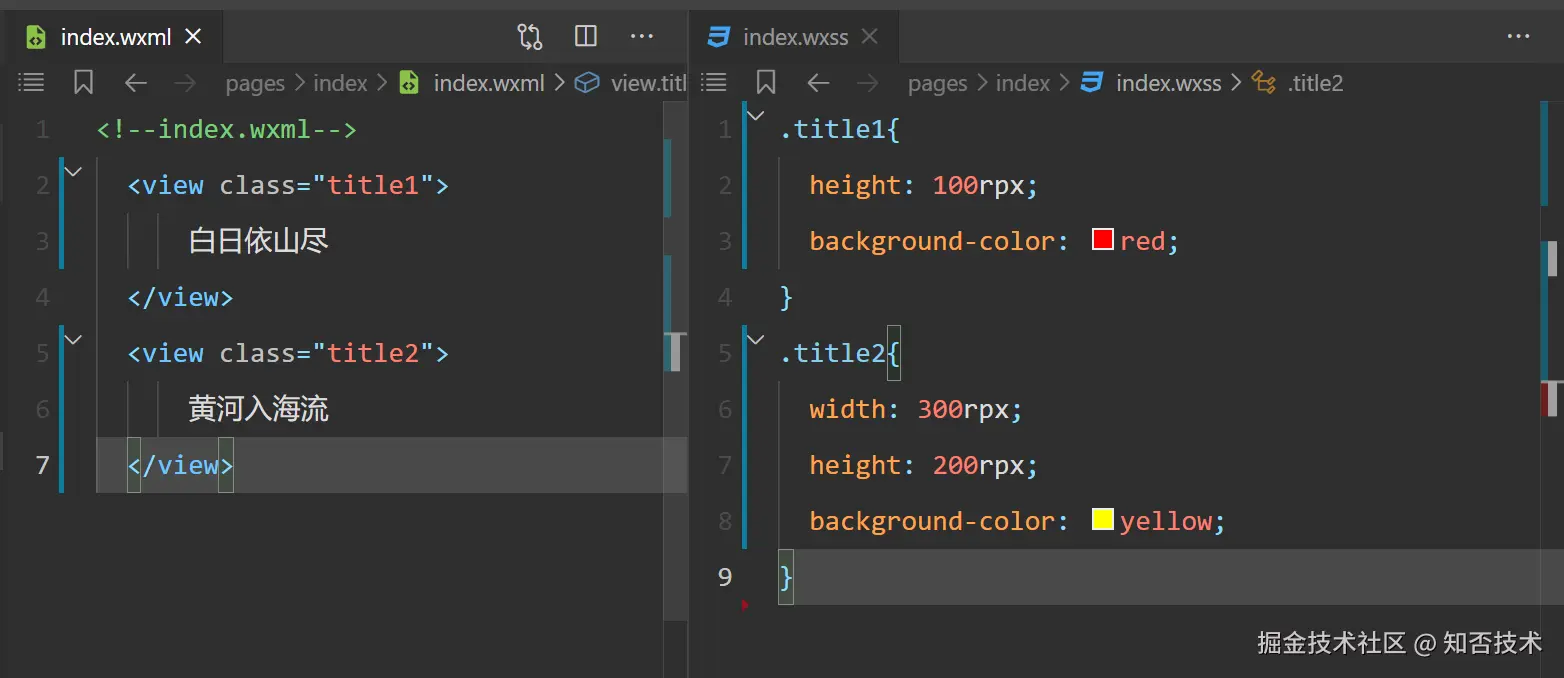Go forward with right arrow in left editor
This screenshot has width=1564, height=678.
185,83
